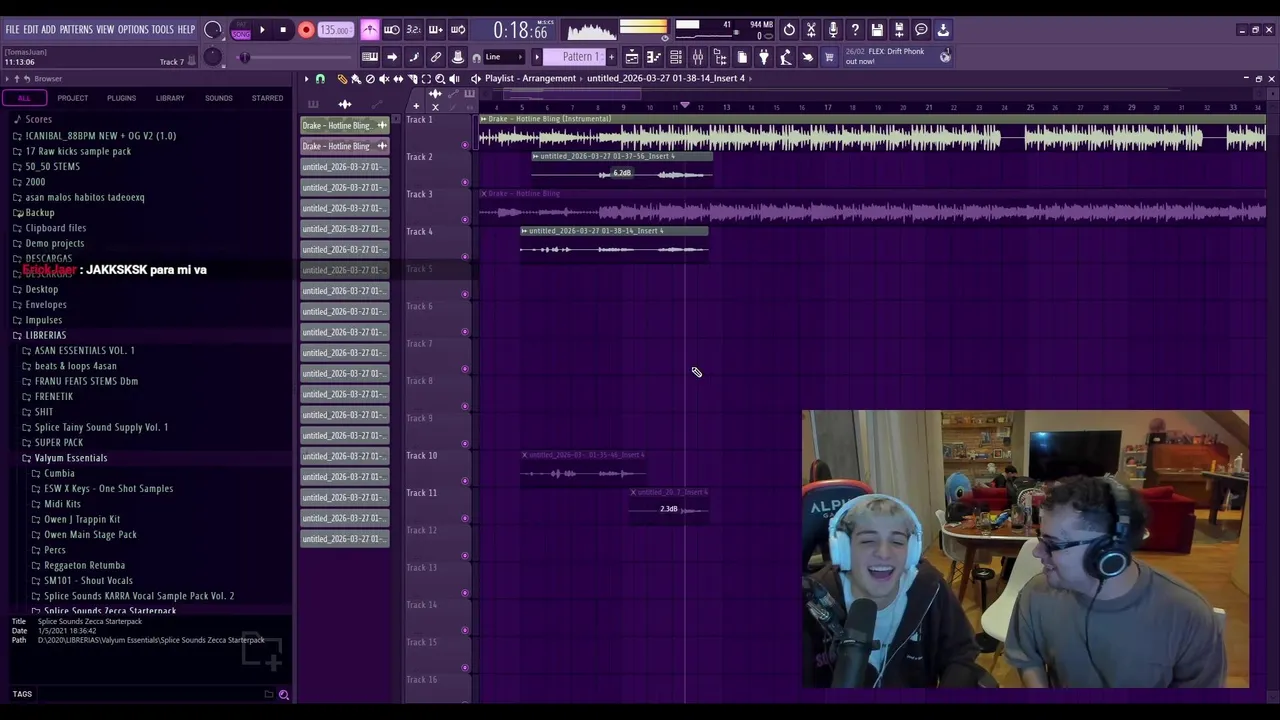This screenshot has width=1280, height=720.
Task: Toggle the overdub (blend recording) icon
Action: pos(436,30)
